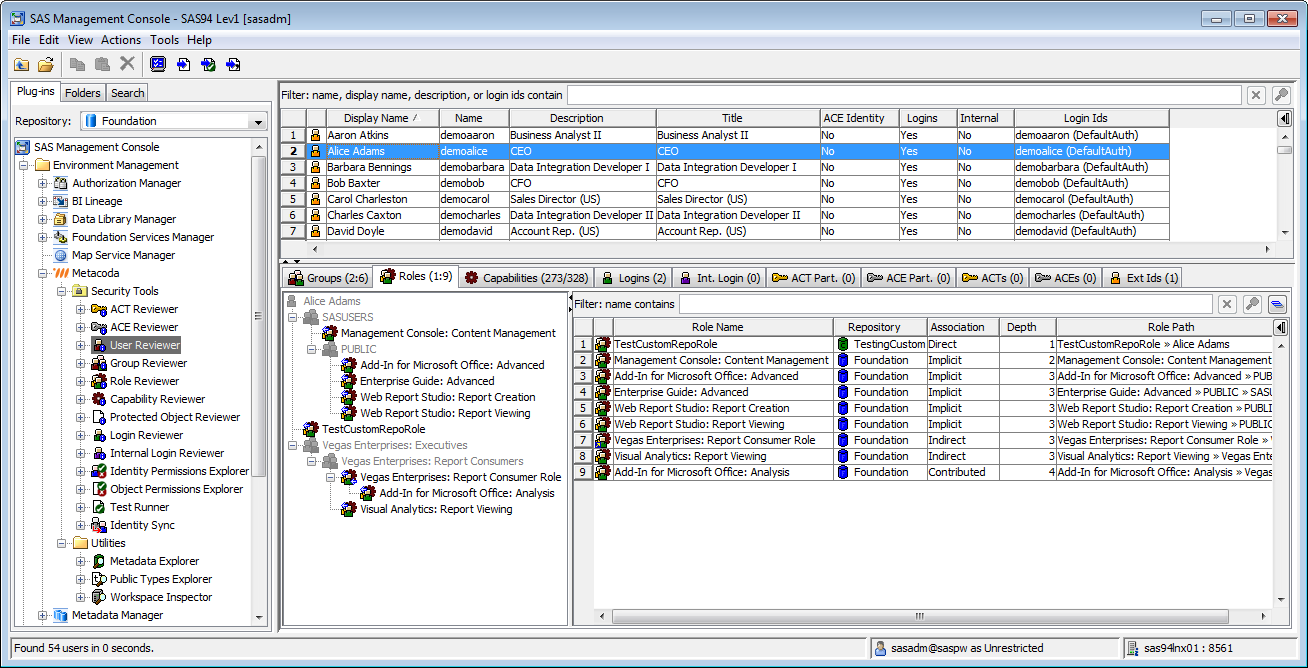Click the Group Reviewer people icon in tree
Viewport: 1308px width, 668px height.
pyautogui.click(x=99, y=363)
